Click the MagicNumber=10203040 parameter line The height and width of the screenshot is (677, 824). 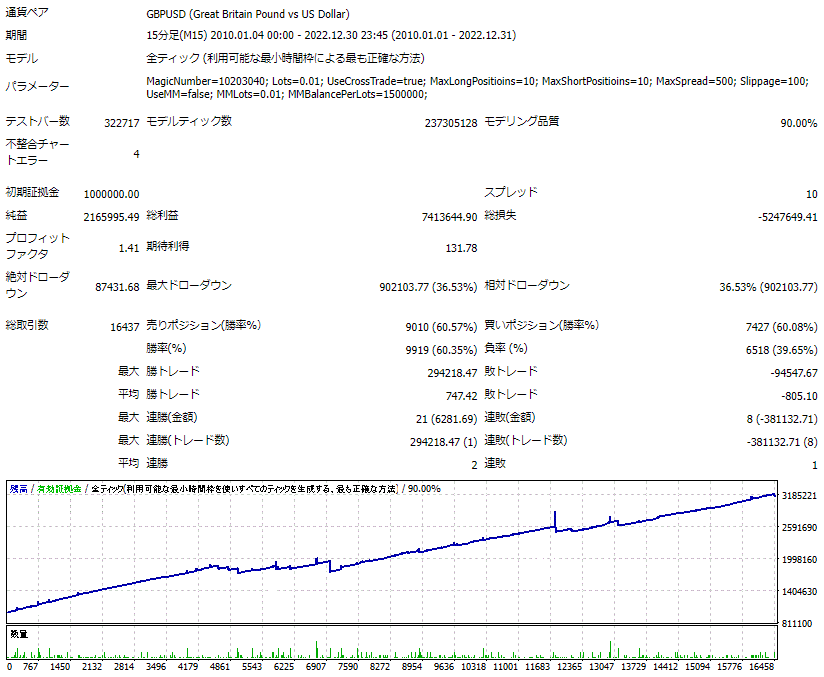click(477, 81)
